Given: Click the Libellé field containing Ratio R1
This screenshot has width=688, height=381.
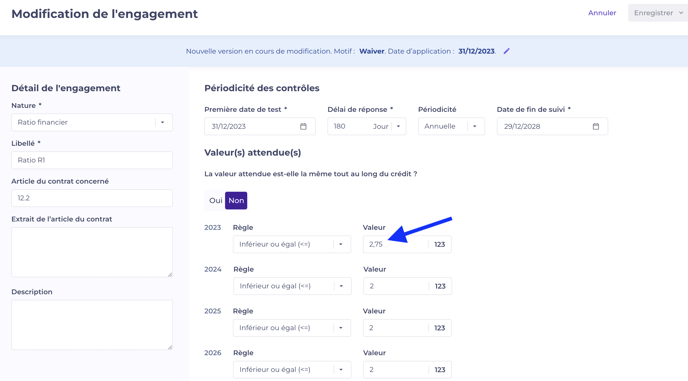Looking at the screenshot, I should click(x=92, y=160).
